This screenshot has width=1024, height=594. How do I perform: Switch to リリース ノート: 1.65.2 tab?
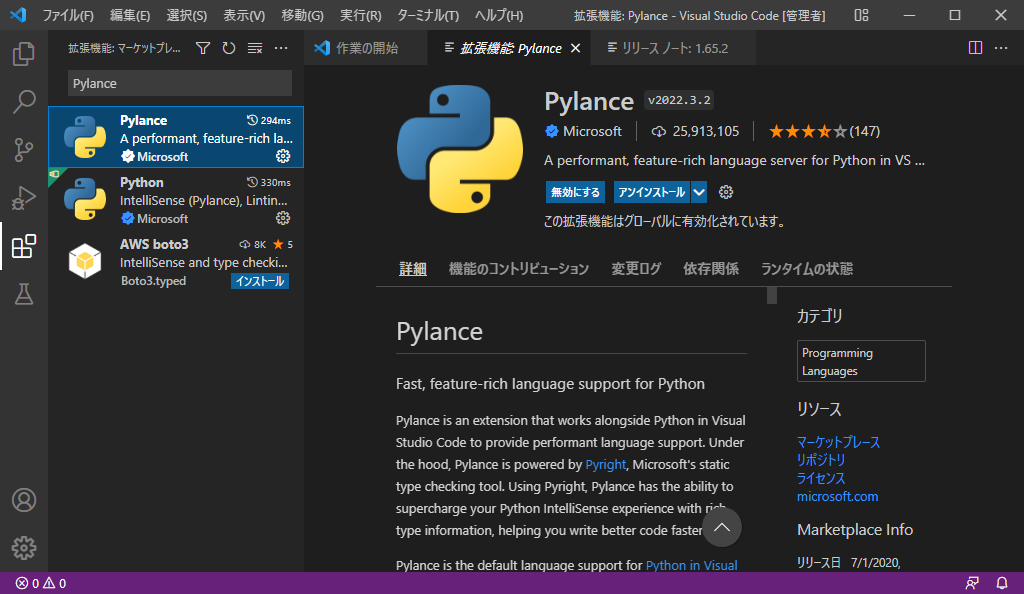pyautogui.click(x=673, y=48)
